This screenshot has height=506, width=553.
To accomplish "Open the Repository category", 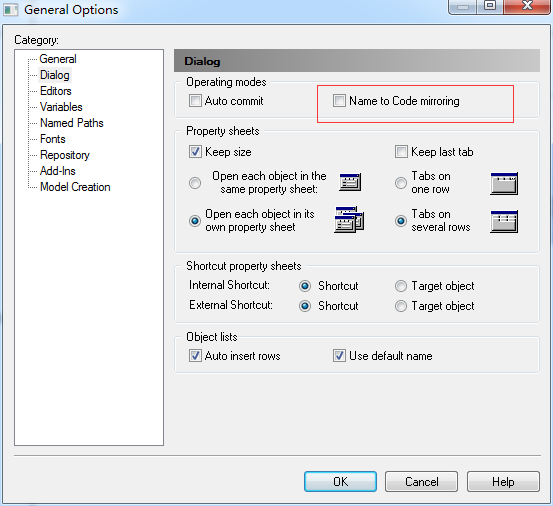I will (65, 155).
